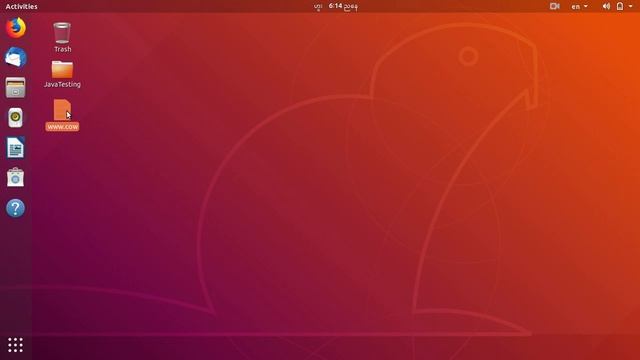Screen dimensions: 640x360
Task: Click the volume speaker icon
Action: point(606,6)
